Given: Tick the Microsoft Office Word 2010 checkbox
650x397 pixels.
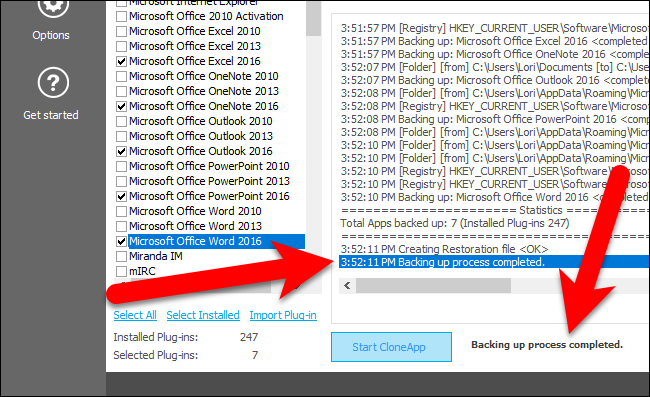Looking at the screenshot, I should pyautogui.click(x=121, y=211).
